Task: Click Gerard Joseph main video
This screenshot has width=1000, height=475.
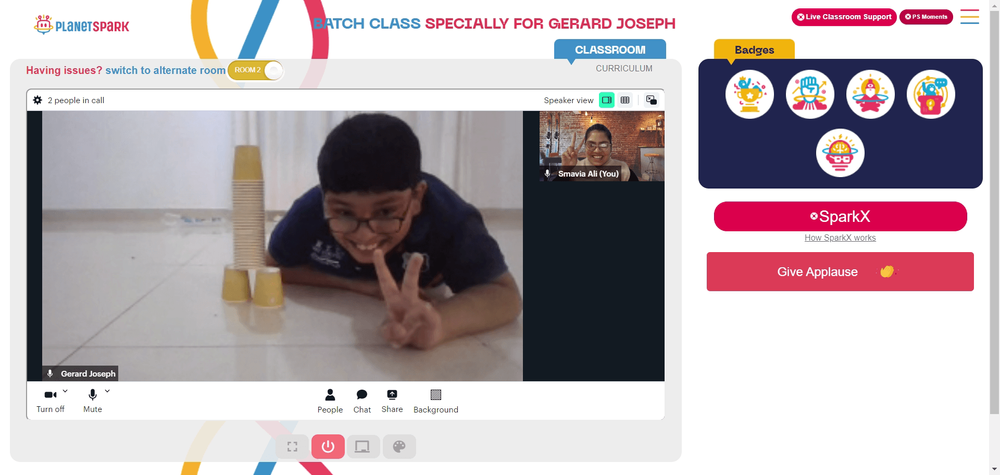Action: (282, 246)
